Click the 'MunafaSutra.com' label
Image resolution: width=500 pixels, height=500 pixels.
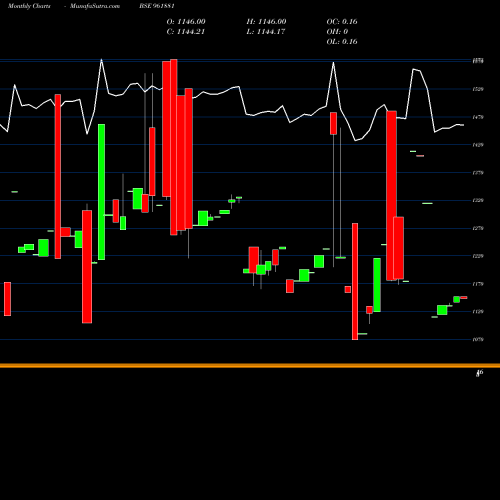95,6
